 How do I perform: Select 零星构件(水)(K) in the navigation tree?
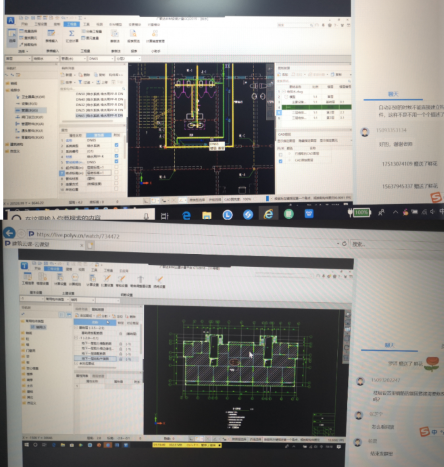pyautogui.click(x=30, y=137)
